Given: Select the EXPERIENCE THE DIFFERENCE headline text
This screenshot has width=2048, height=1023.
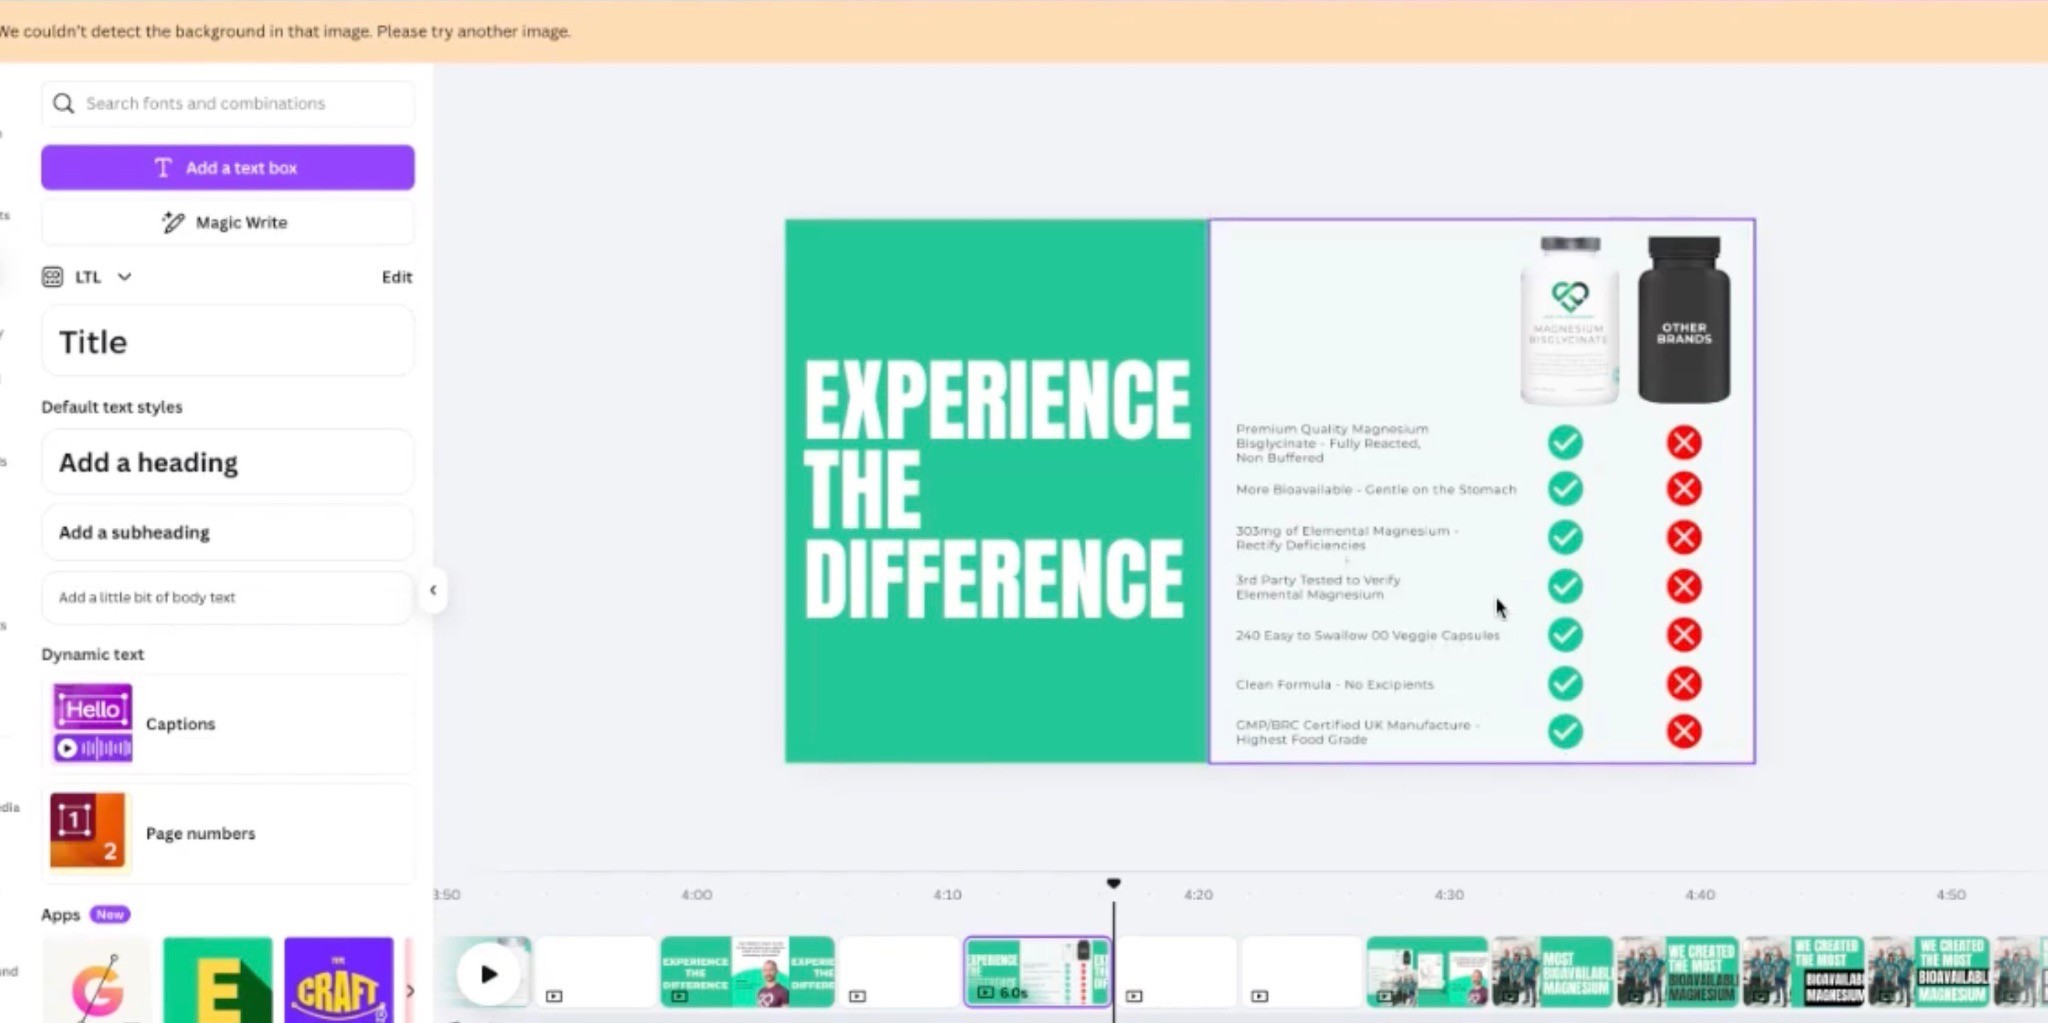Looking at the screenshot, I should [x=996, y=490].
